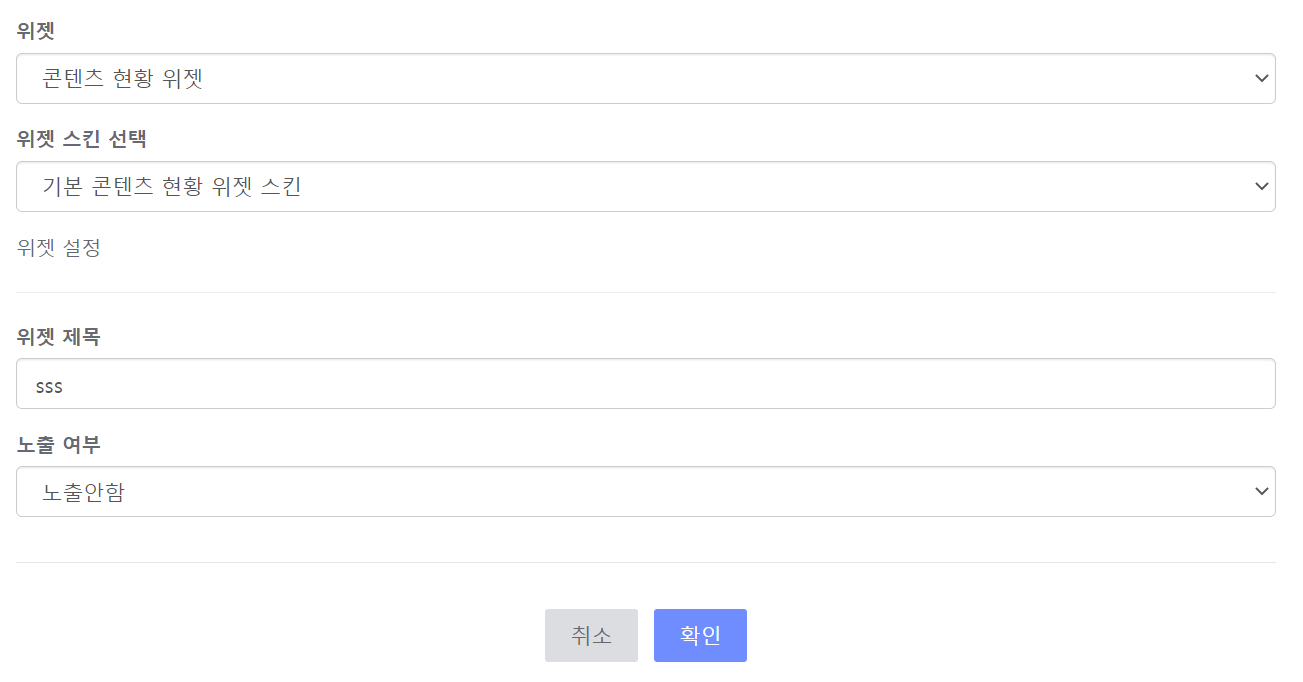Viewport: 1303px width, 682px height.
Task: Open the visibility dropdown showing 노출안함
Action: pos(646,491)
